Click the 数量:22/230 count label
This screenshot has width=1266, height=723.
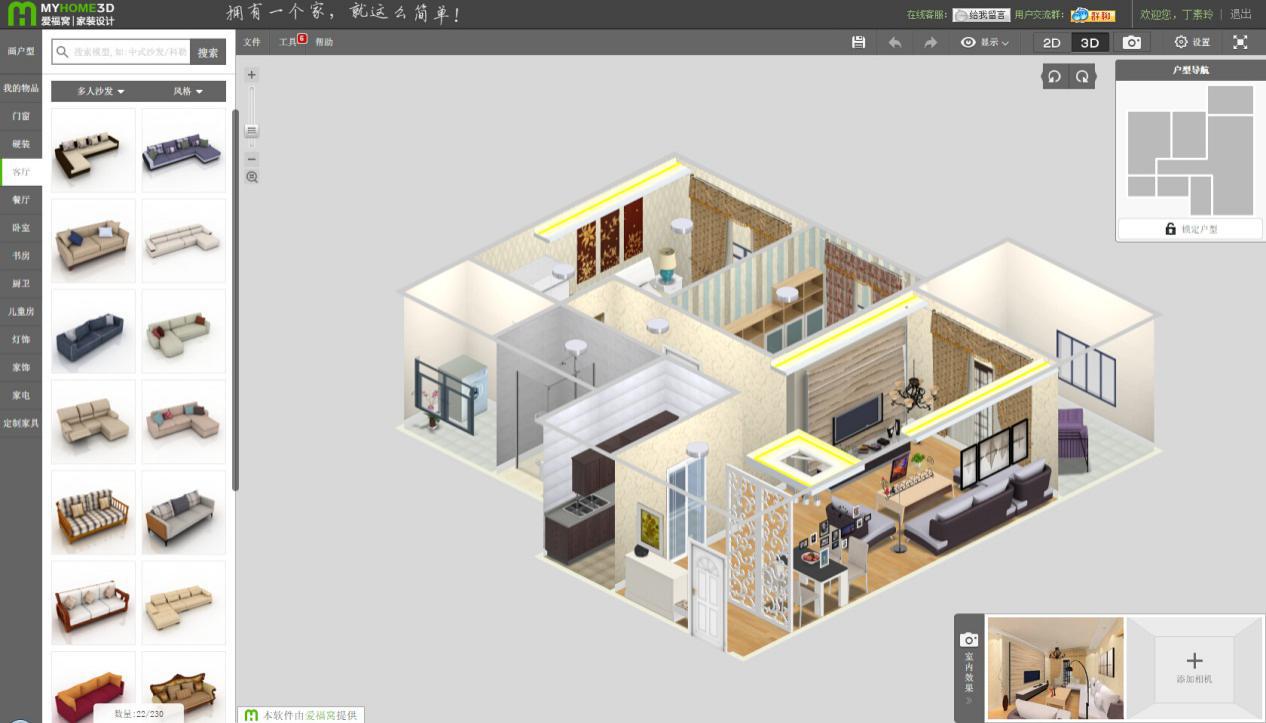[138, 714]
